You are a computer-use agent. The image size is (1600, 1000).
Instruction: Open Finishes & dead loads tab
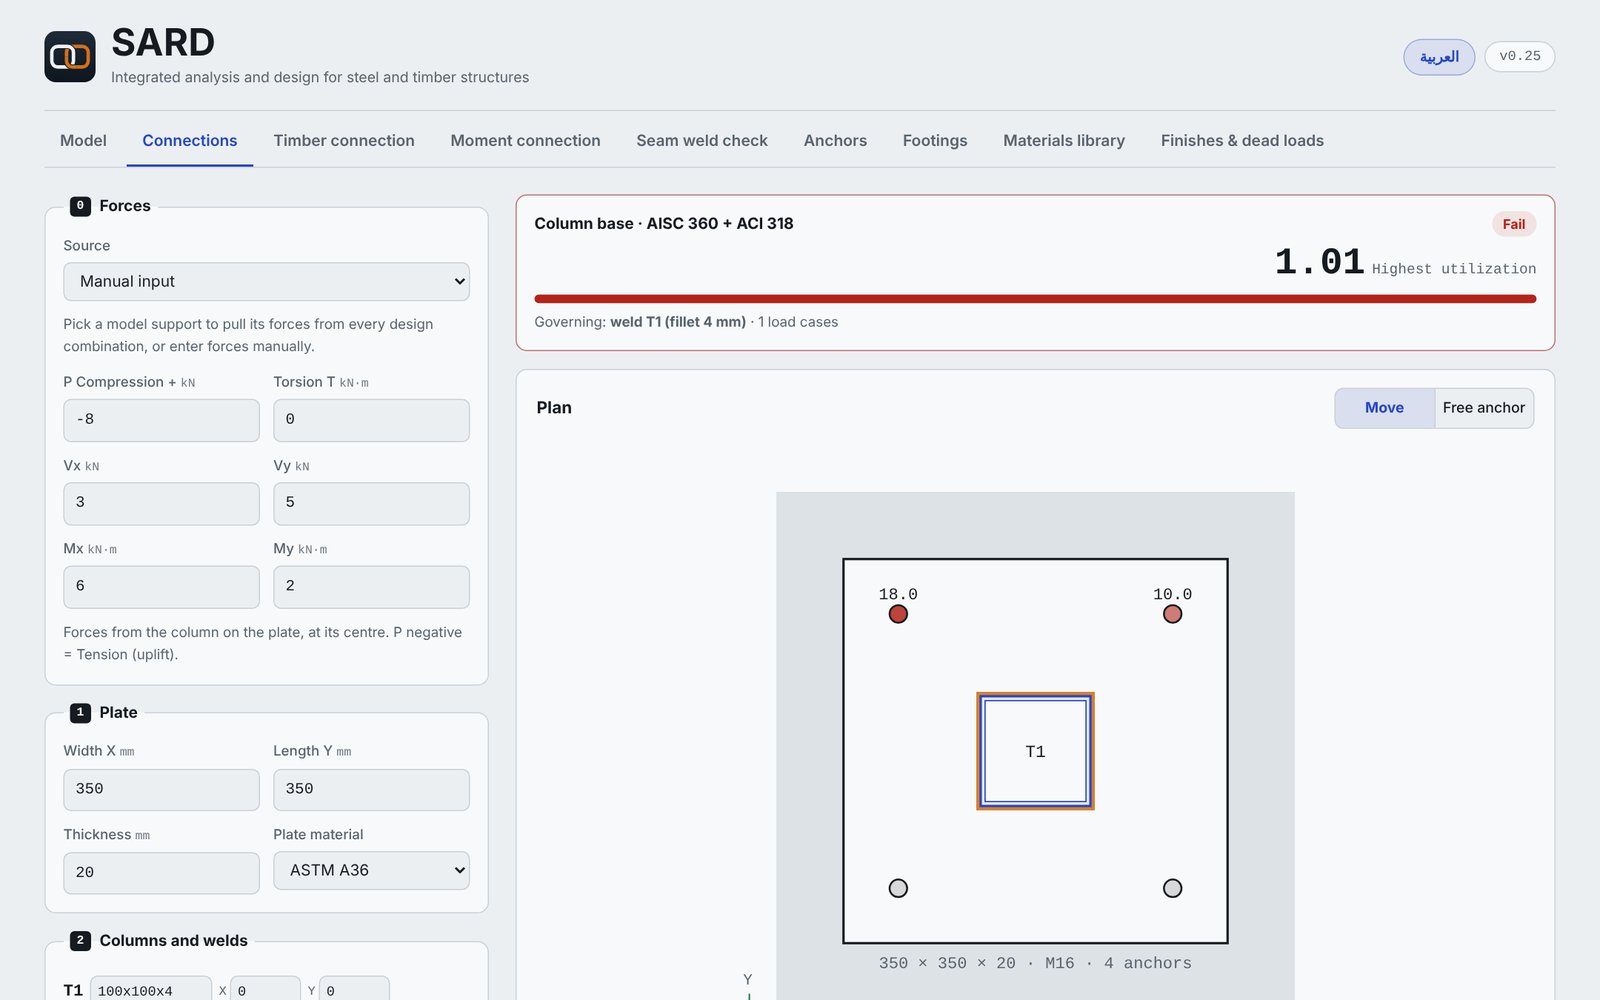coord(1242,141)
